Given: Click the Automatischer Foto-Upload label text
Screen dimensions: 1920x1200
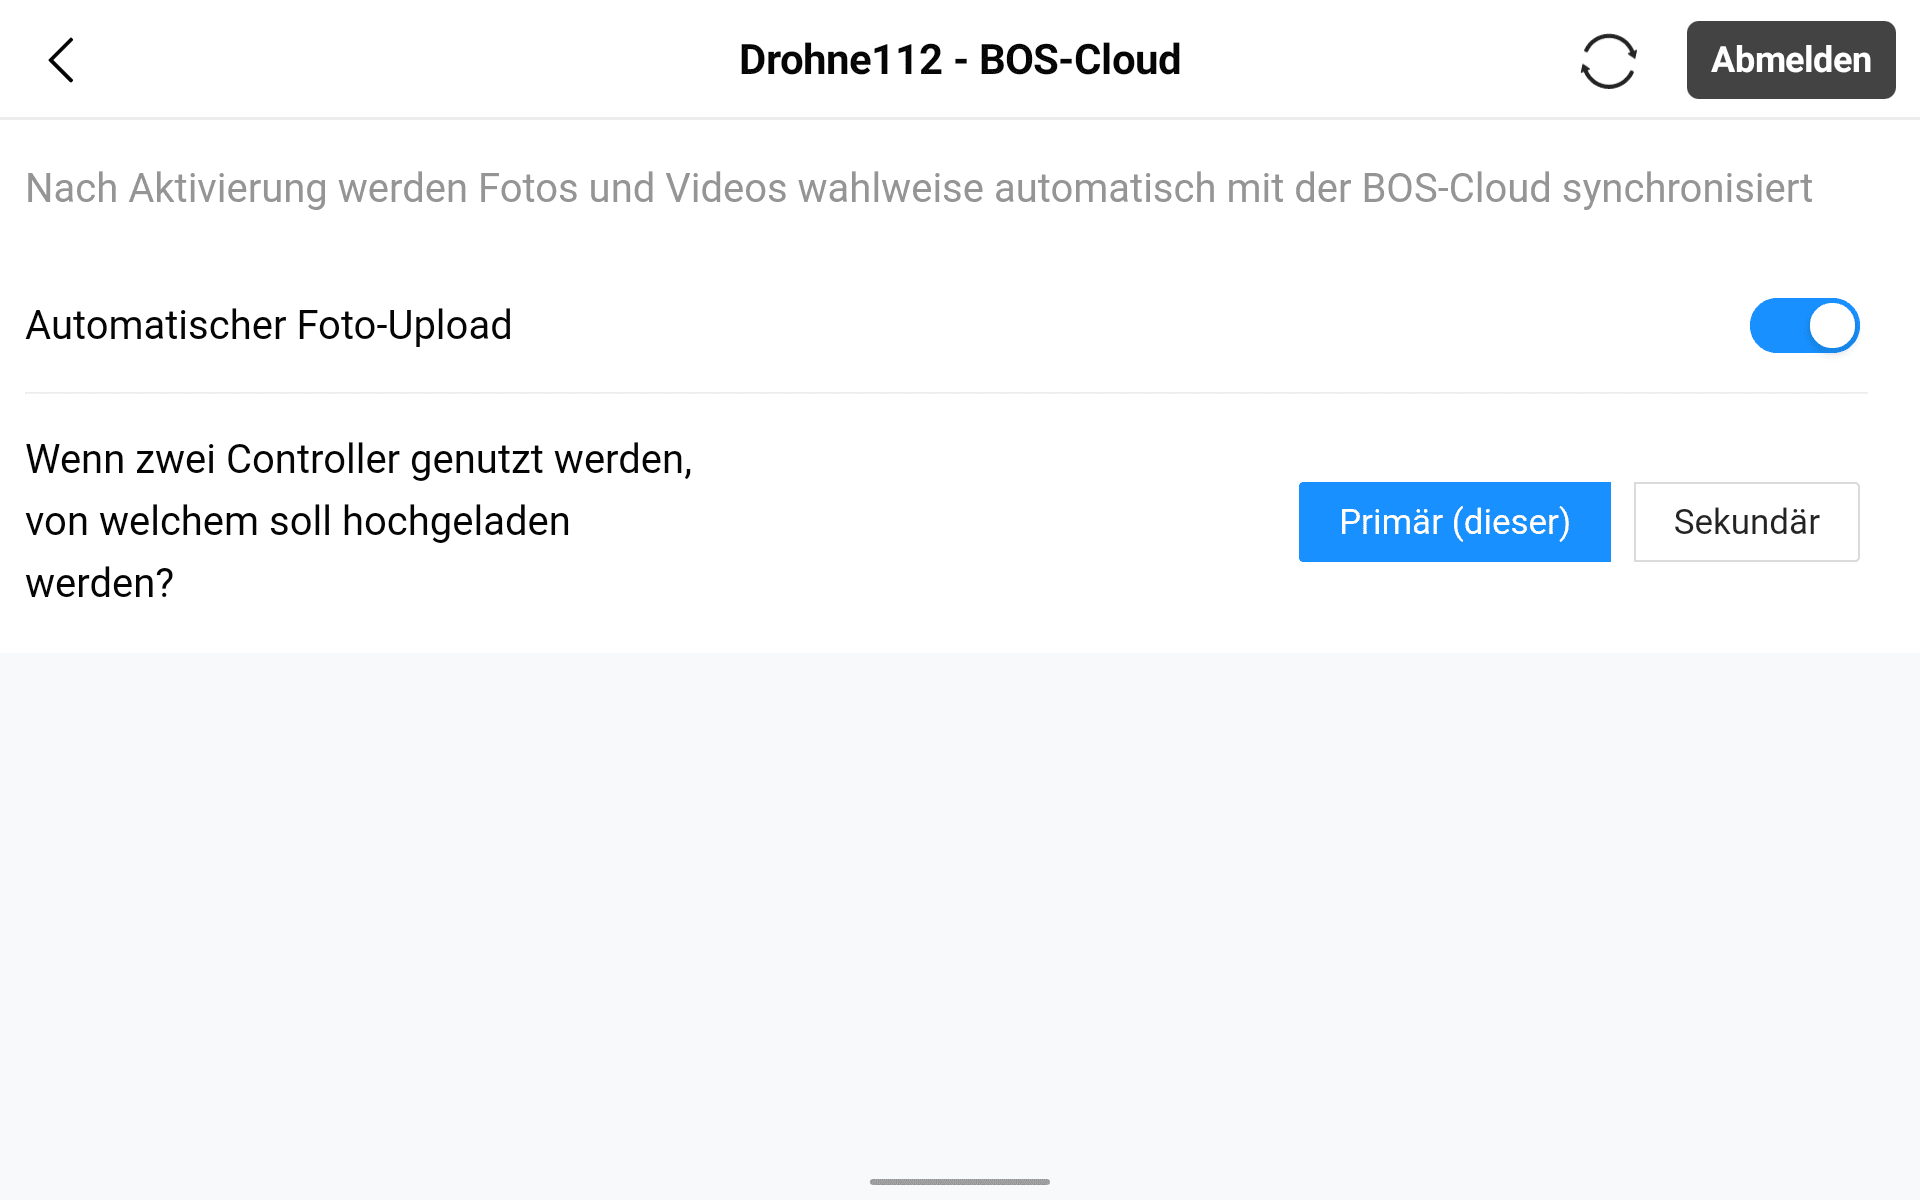Looking at the screenshot, I should [x=268, y=326].
